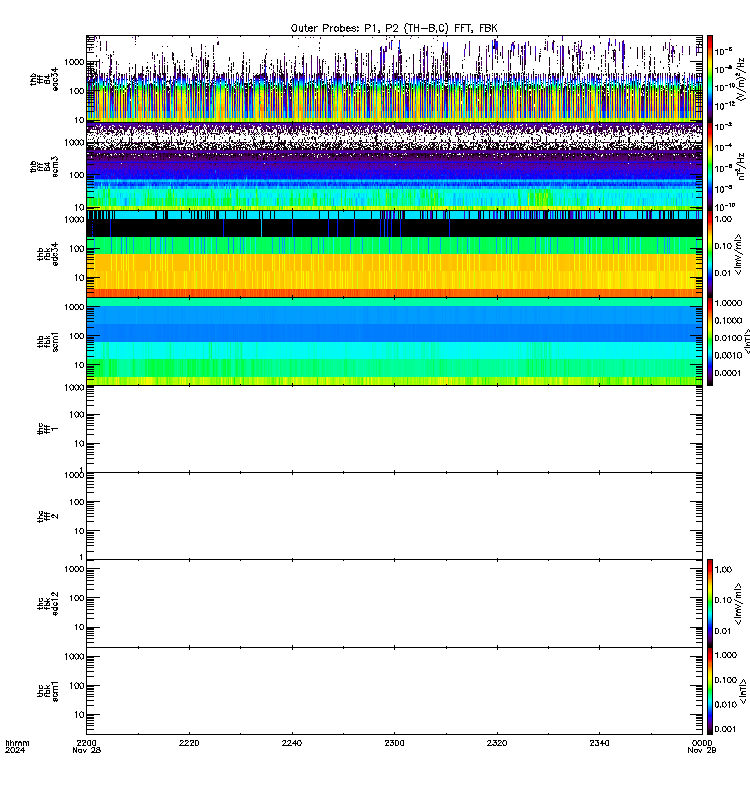Click the 'hhmm' axis unit label

17,743
